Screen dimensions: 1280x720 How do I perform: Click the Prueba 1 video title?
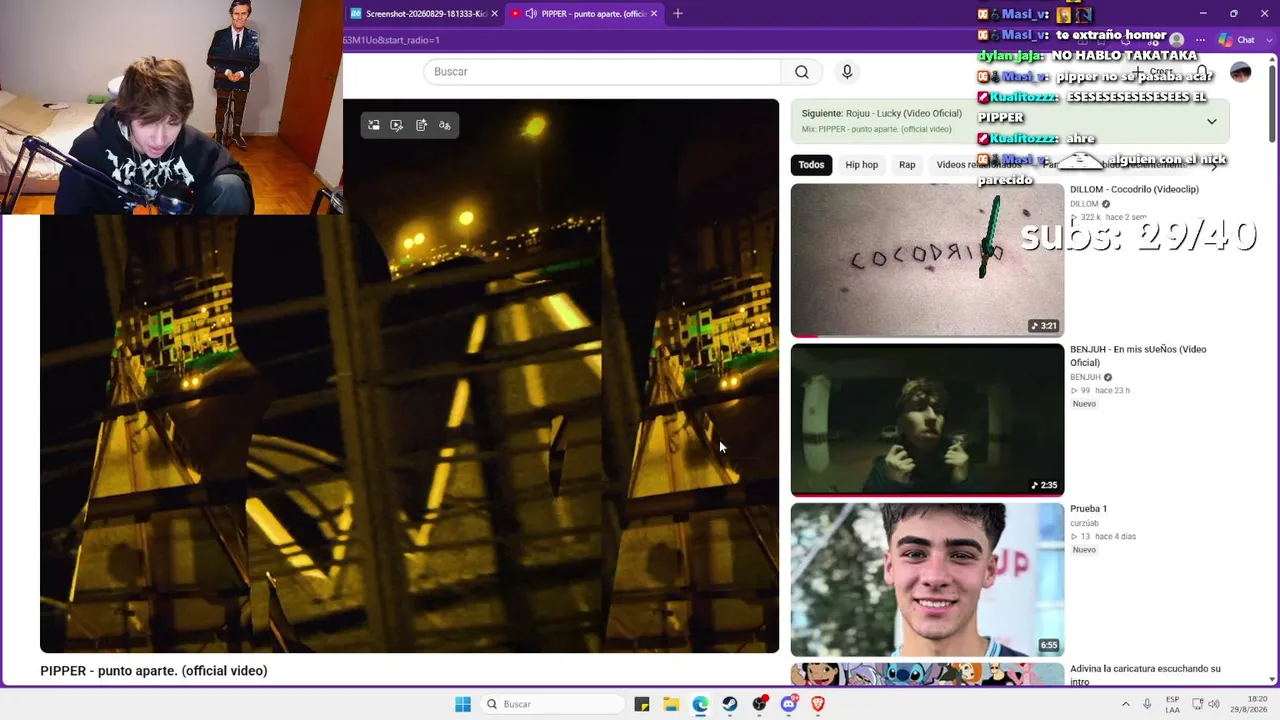[1088, 509]
